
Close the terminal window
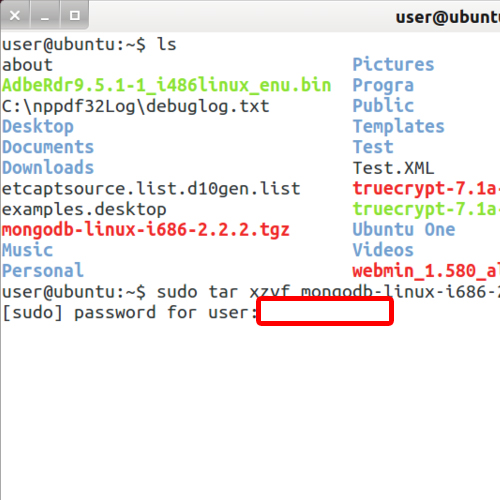[15, 15]
